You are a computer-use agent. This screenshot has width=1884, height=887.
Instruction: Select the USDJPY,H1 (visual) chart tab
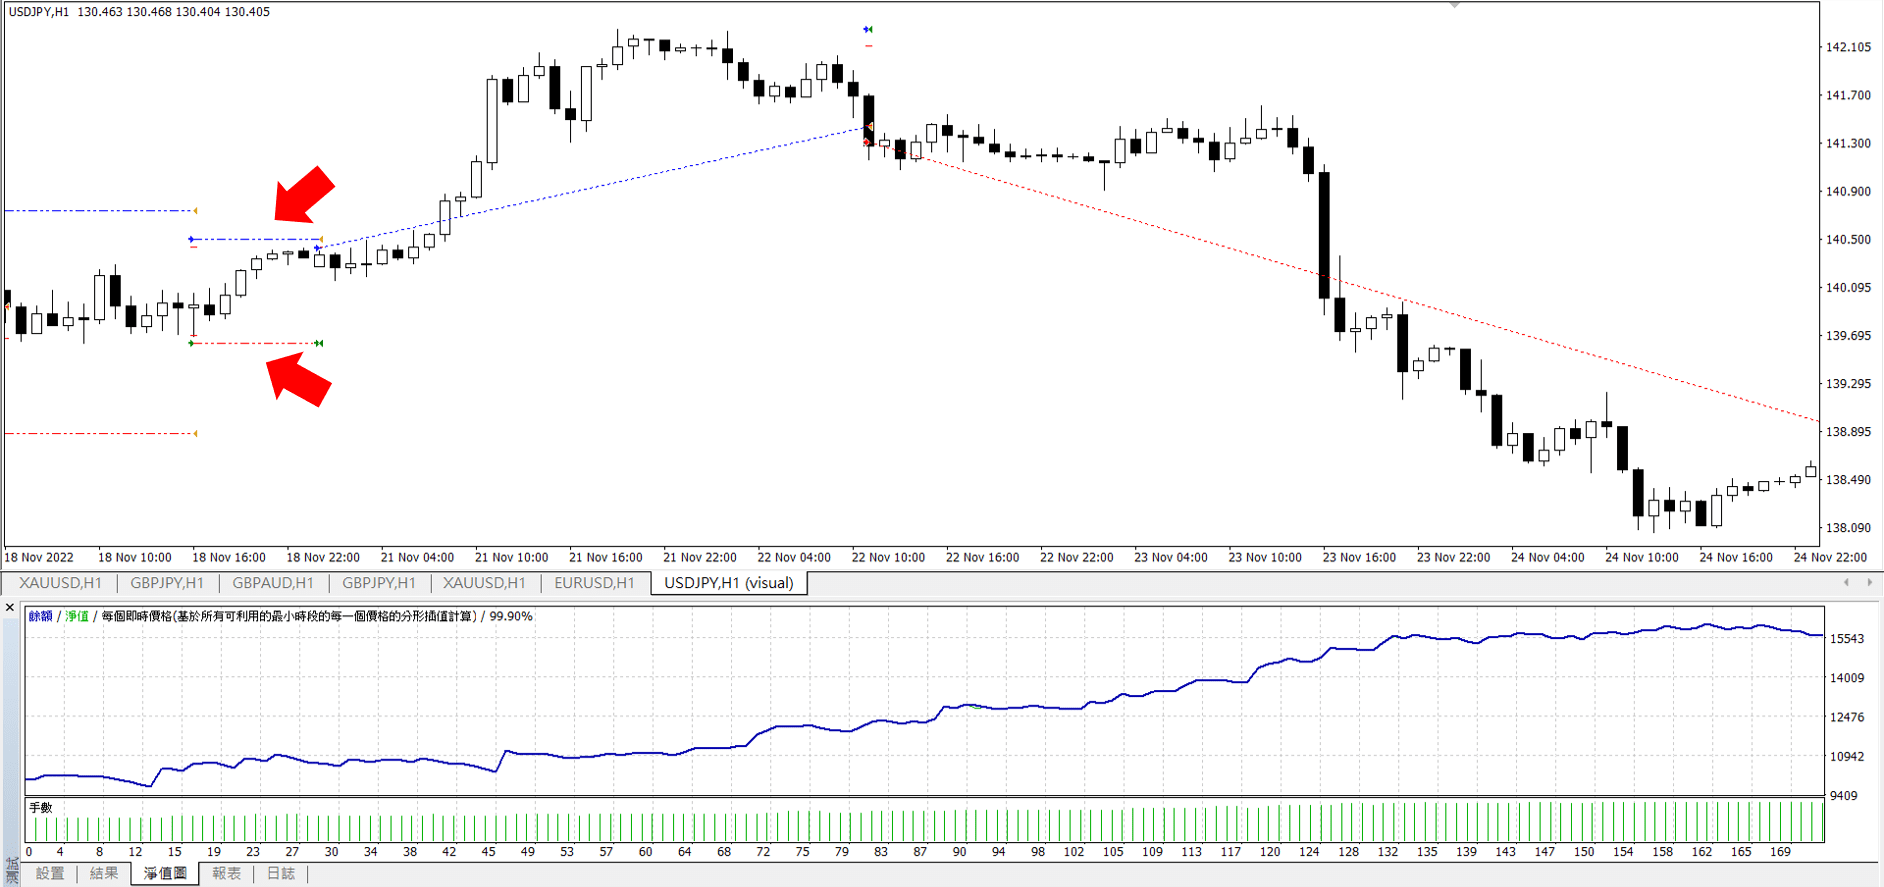[x=728, y=583]
